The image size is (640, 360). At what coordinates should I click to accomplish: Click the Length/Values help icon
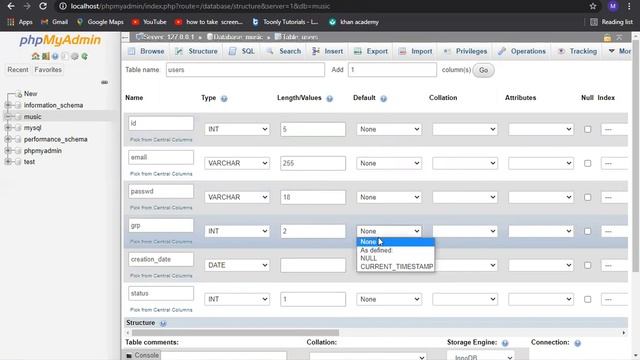(x=330, y=98)
